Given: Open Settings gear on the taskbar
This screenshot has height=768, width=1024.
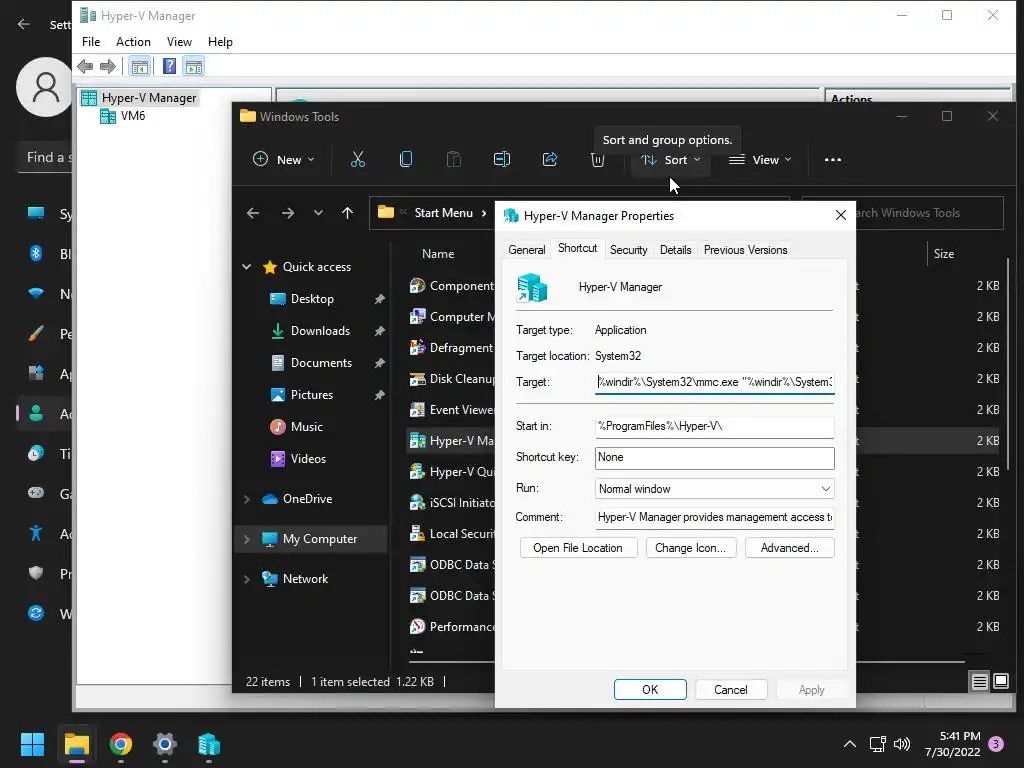Looking at the screenshot, I should (x=165, y=744).
